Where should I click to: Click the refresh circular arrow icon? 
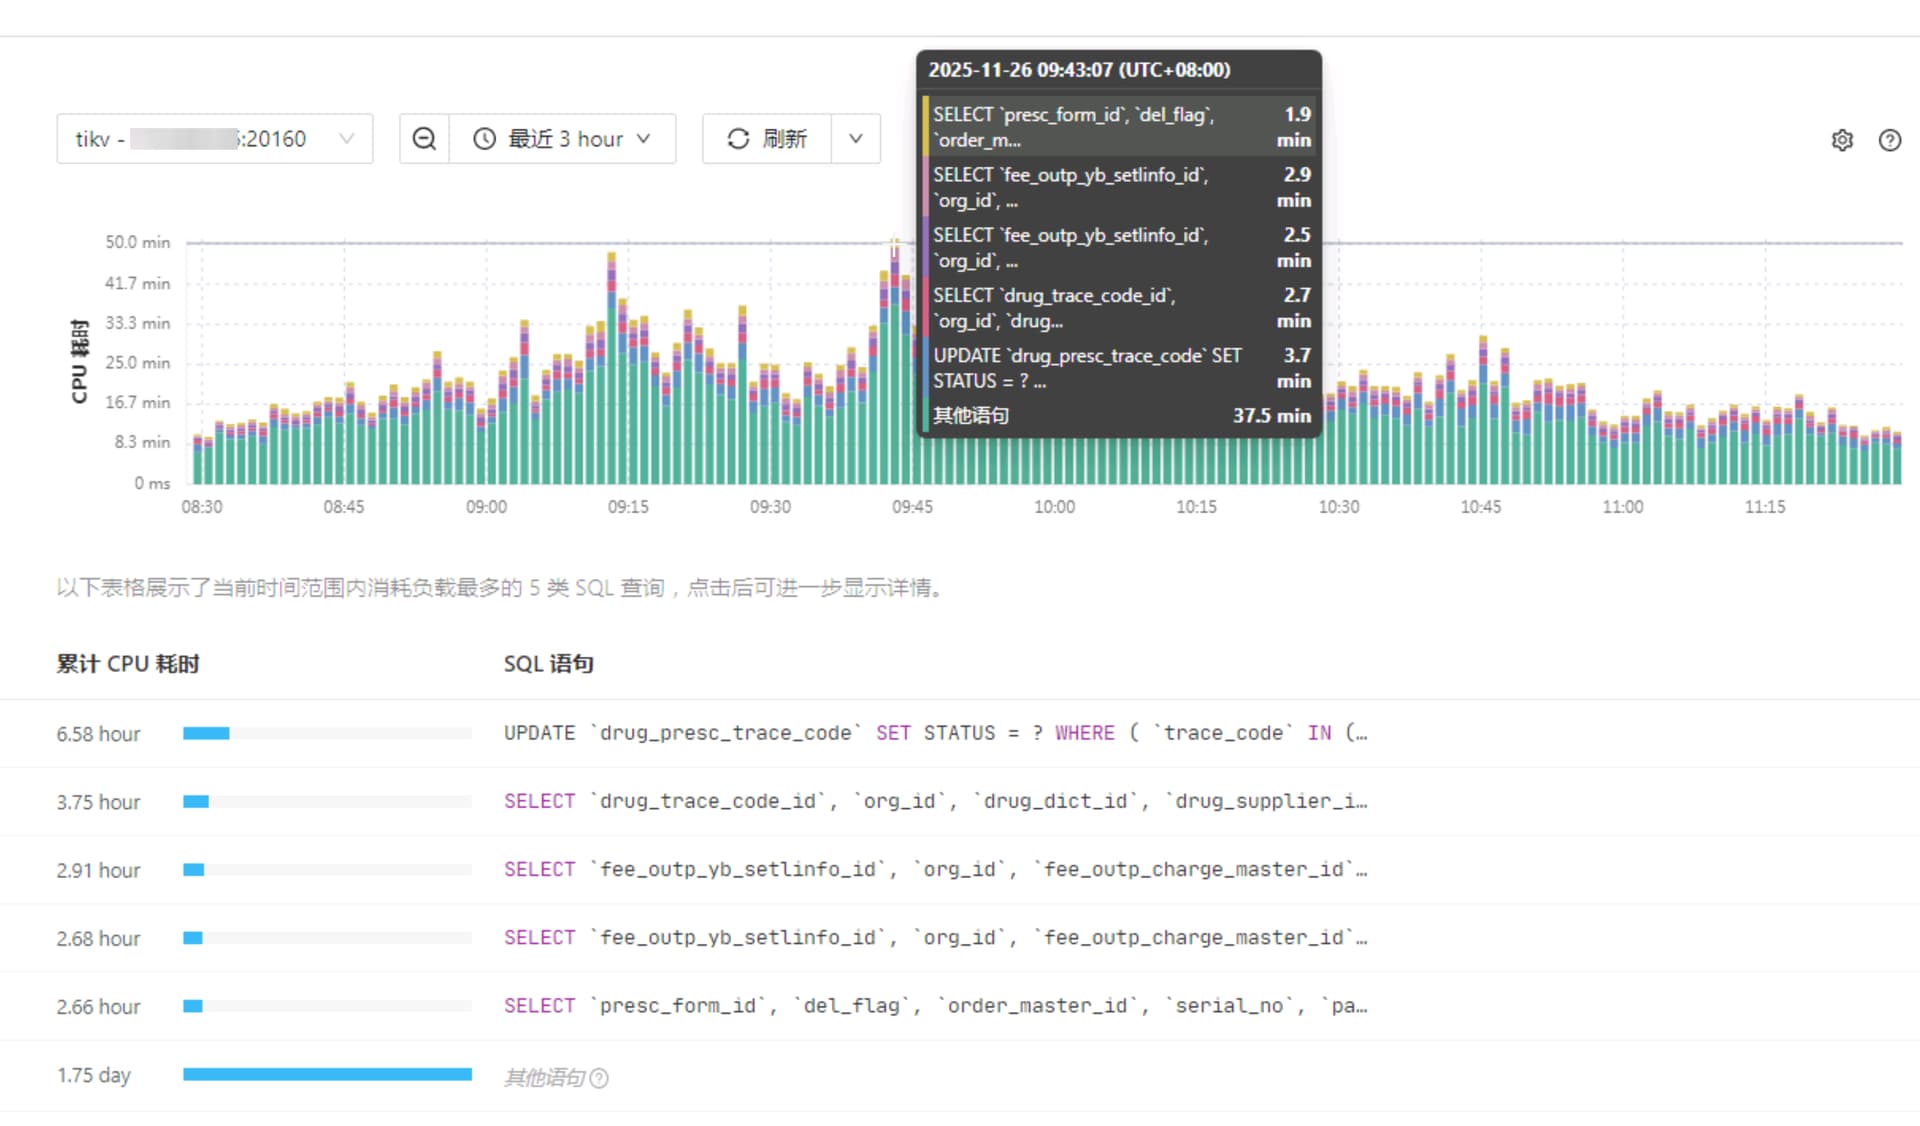point(738,139)
